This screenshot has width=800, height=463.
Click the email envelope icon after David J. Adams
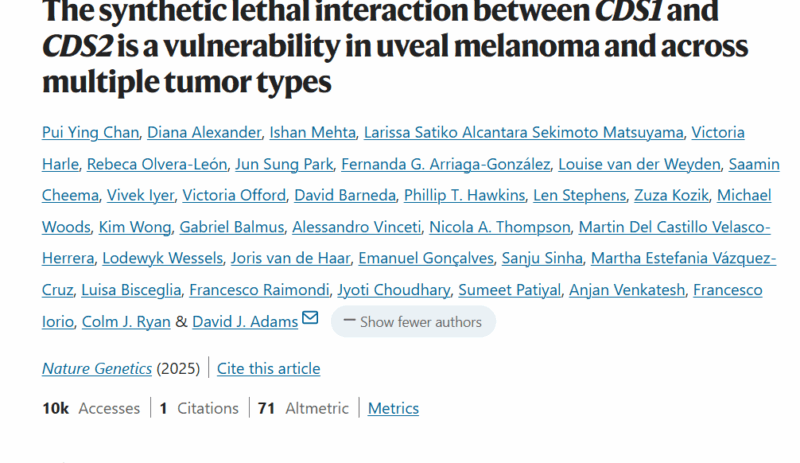tap(310, 318)
